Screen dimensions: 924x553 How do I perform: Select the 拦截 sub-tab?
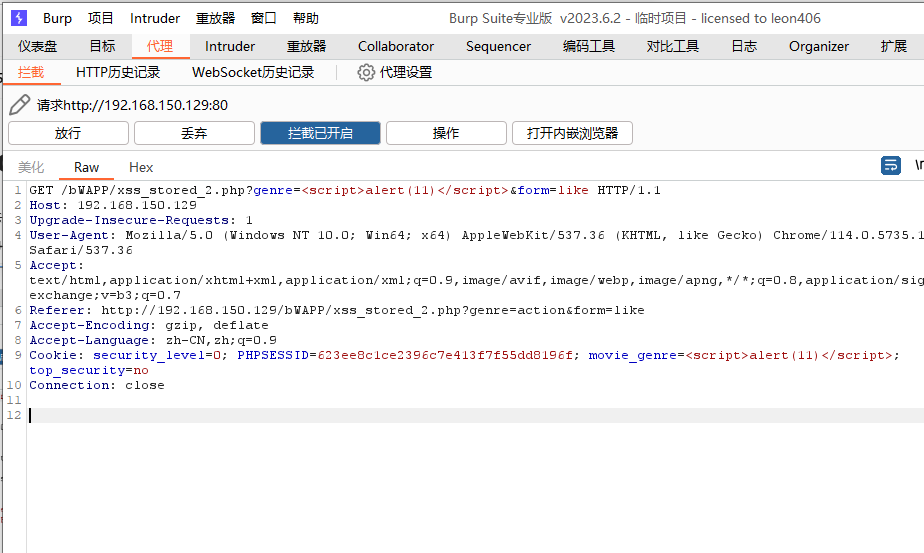click(31, 73)
